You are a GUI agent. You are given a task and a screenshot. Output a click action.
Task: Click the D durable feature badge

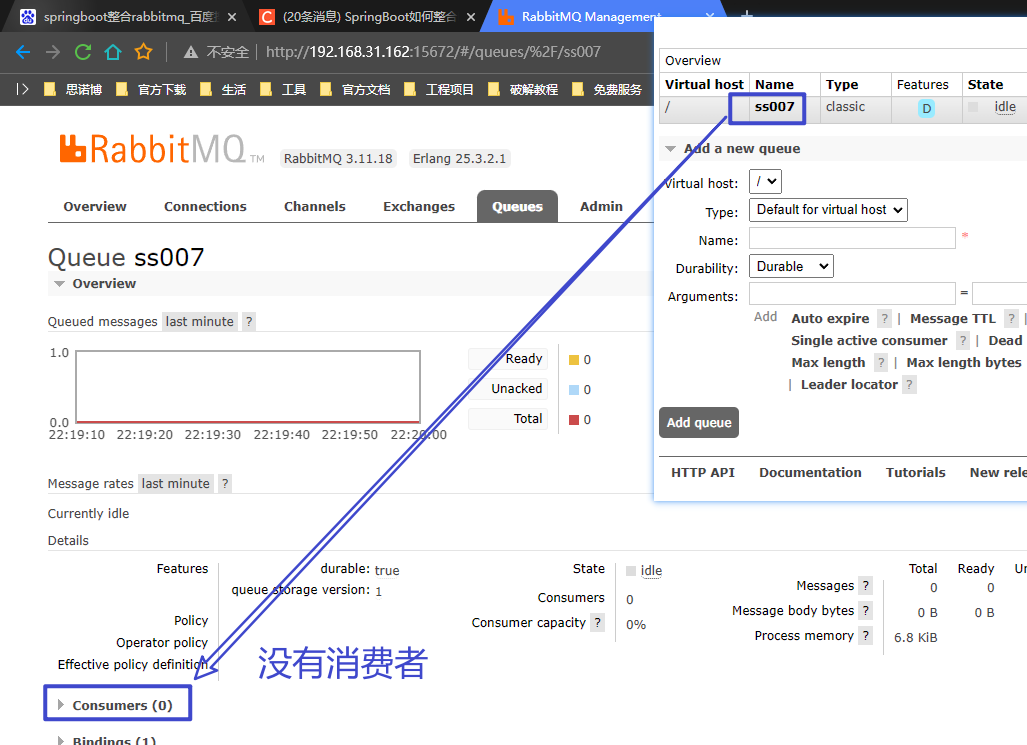point(926,108)
